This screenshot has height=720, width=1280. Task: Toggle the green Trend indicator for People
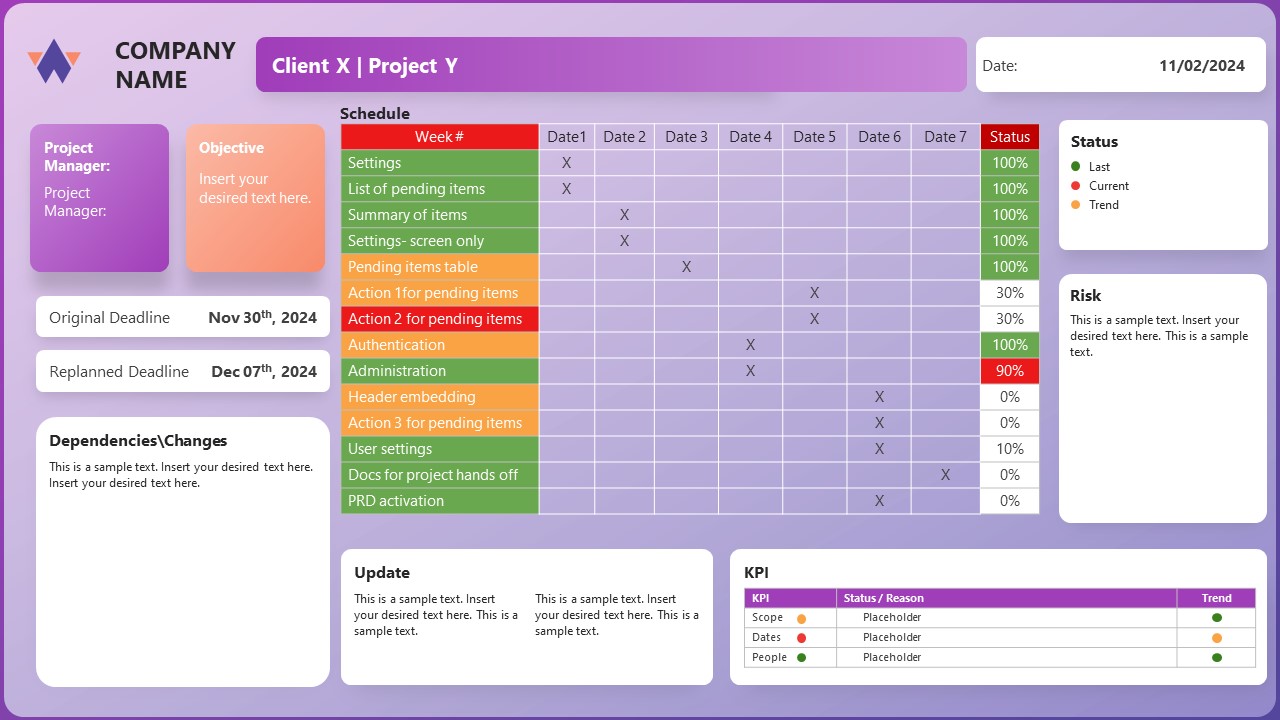[x=1216, y=657]
